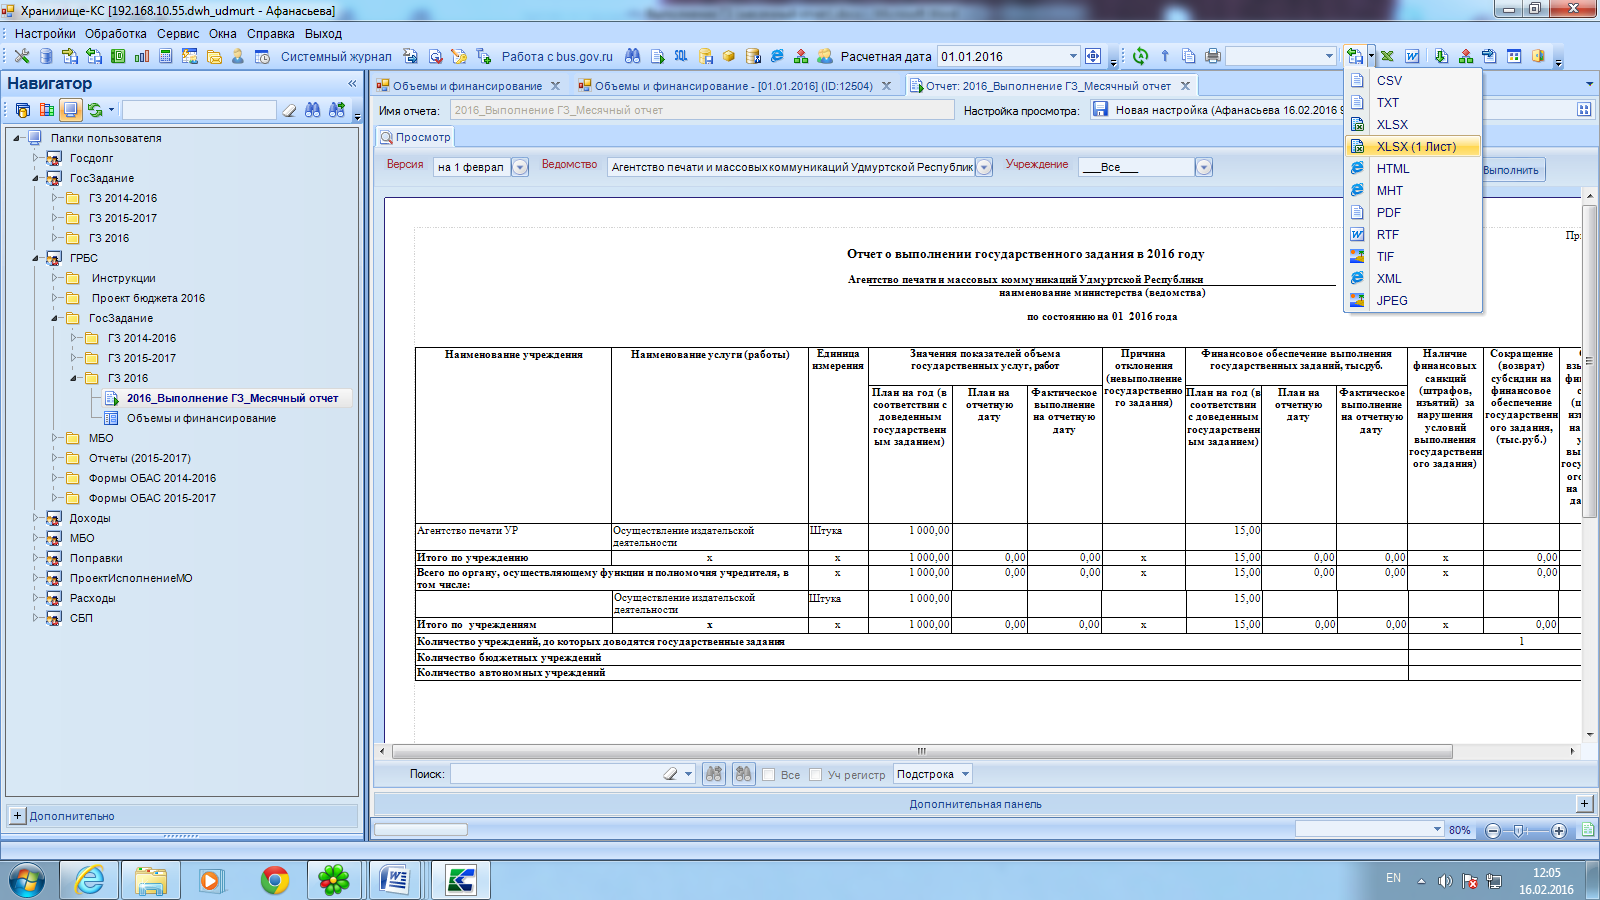This screenshot has height=900, width=1600.
Task: Click the Excel export icon in toolbar
Action: pyautogui.click(x=1387, y=56)
